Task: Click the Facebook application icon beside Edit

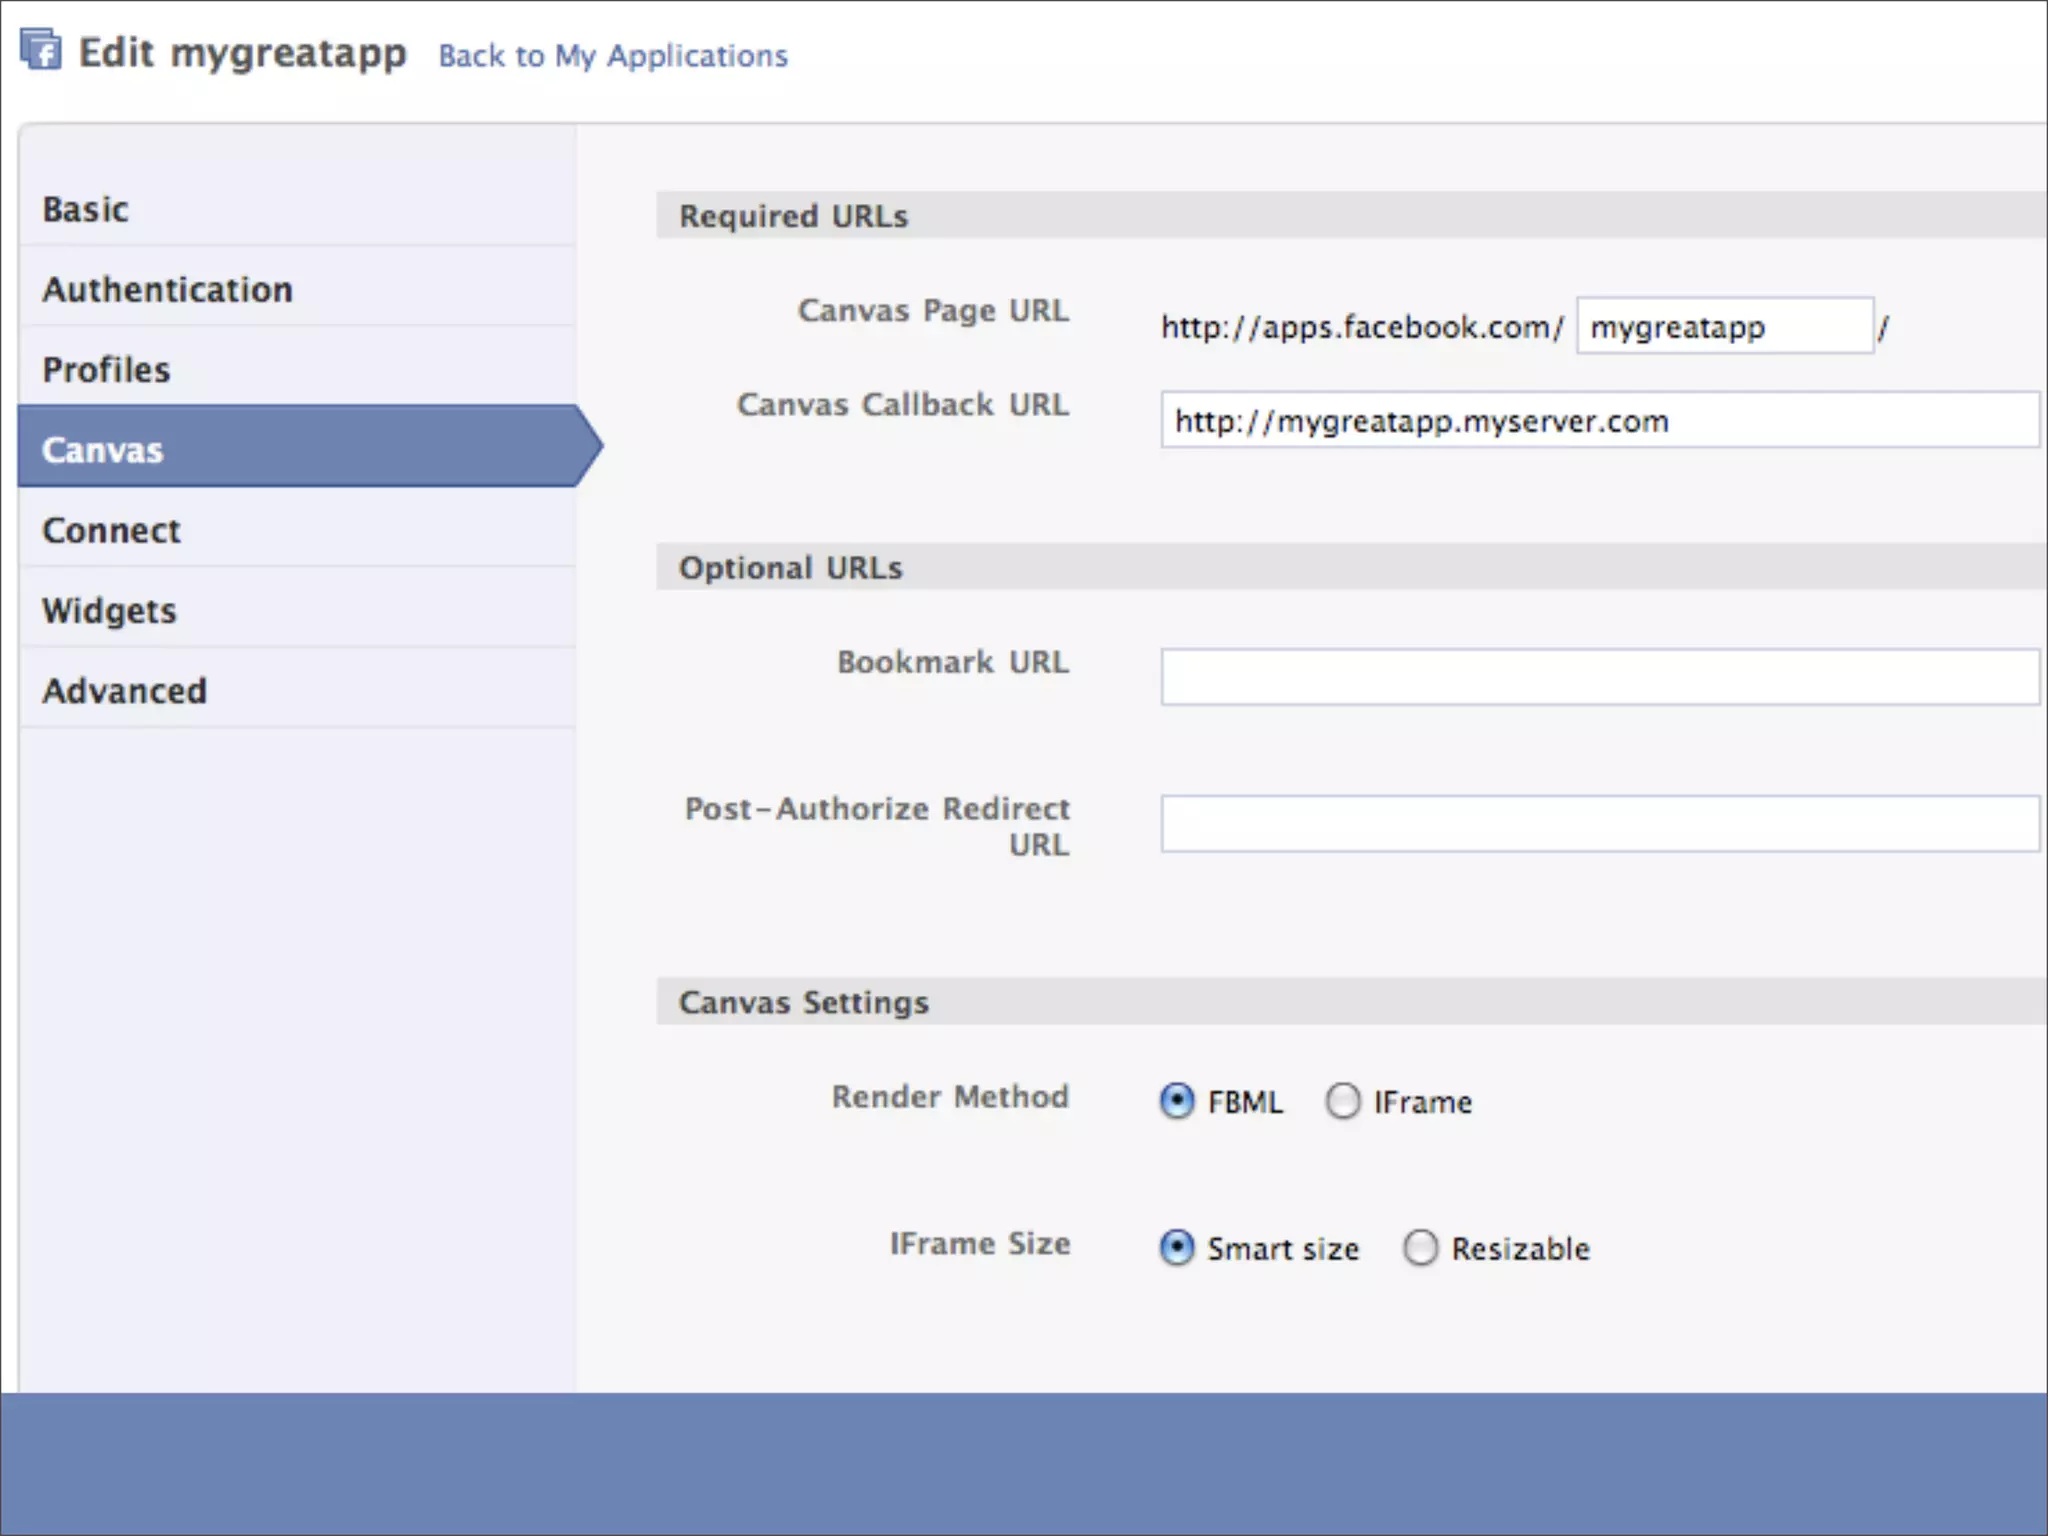Action: pos(41,50)
